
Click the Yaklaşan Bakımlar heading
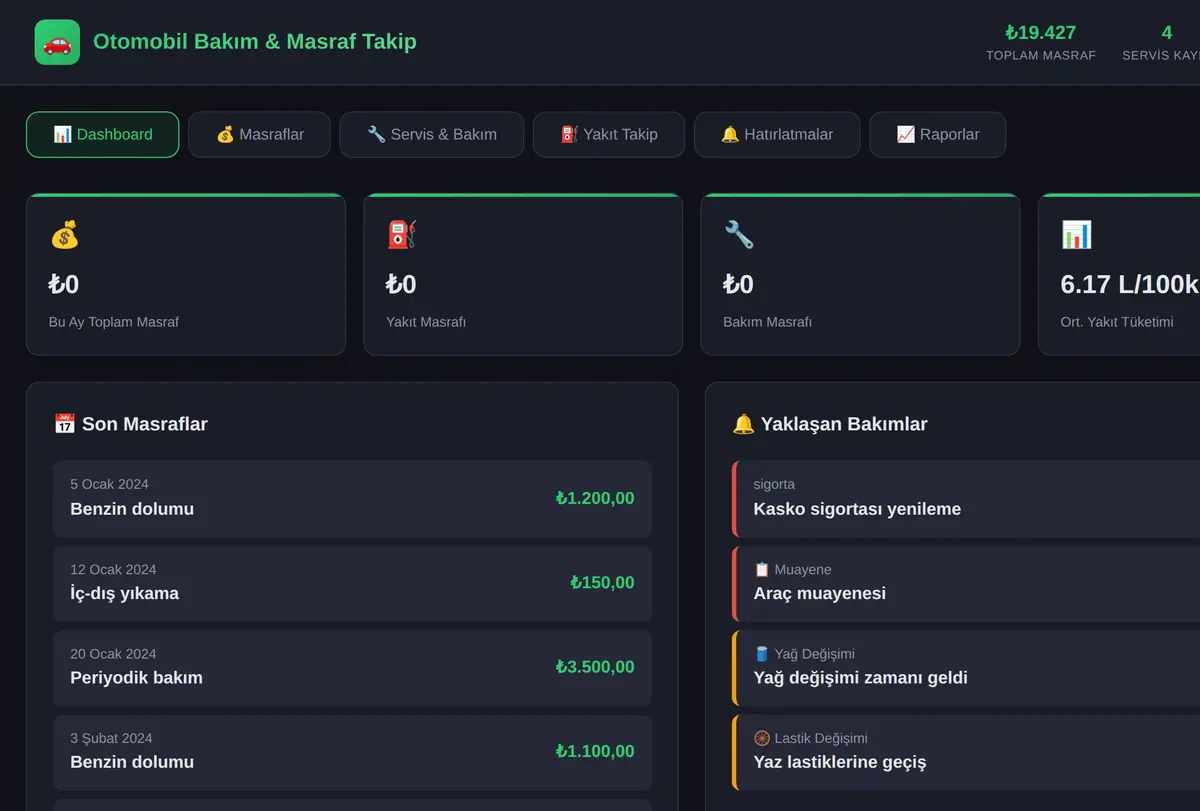click(x=844, y=424)
